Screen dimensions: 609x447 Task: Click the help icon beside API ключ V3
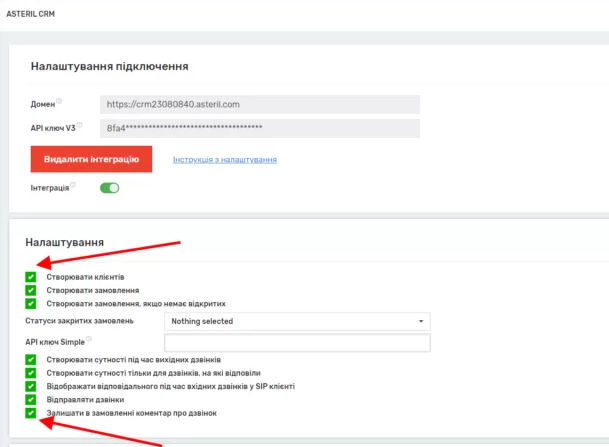tap(79, 126)
